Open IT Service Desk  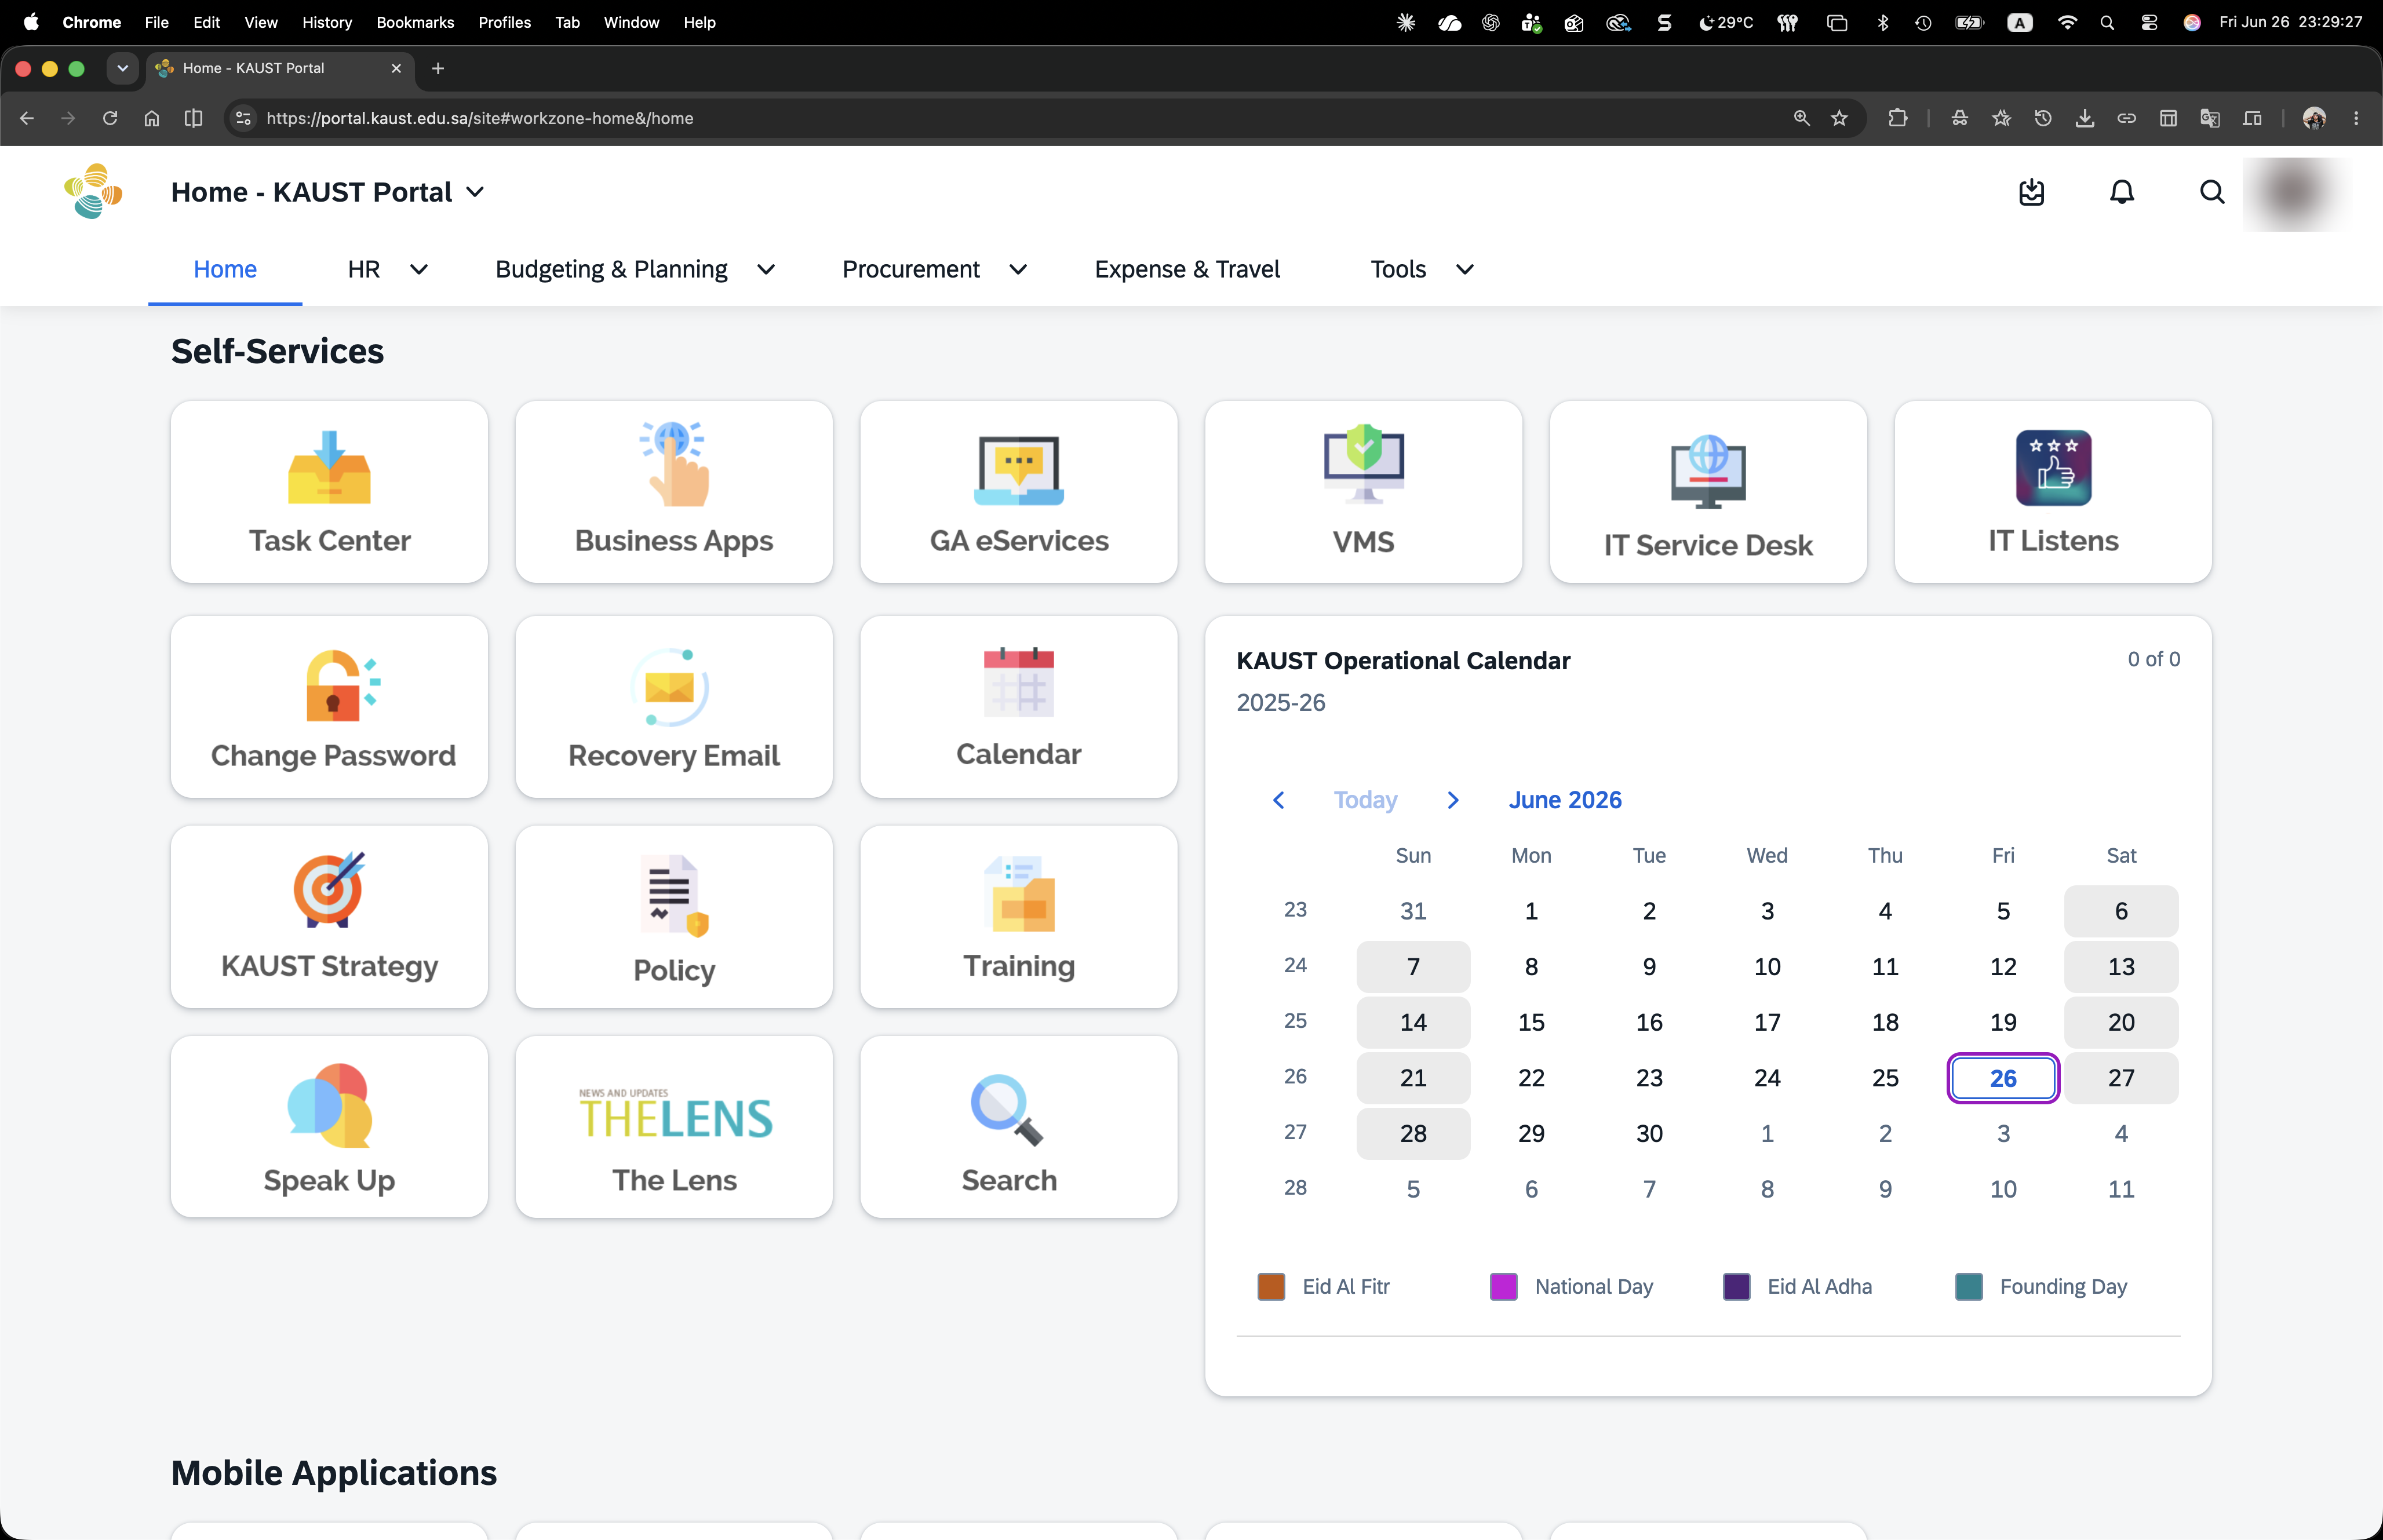[1708, 492]
